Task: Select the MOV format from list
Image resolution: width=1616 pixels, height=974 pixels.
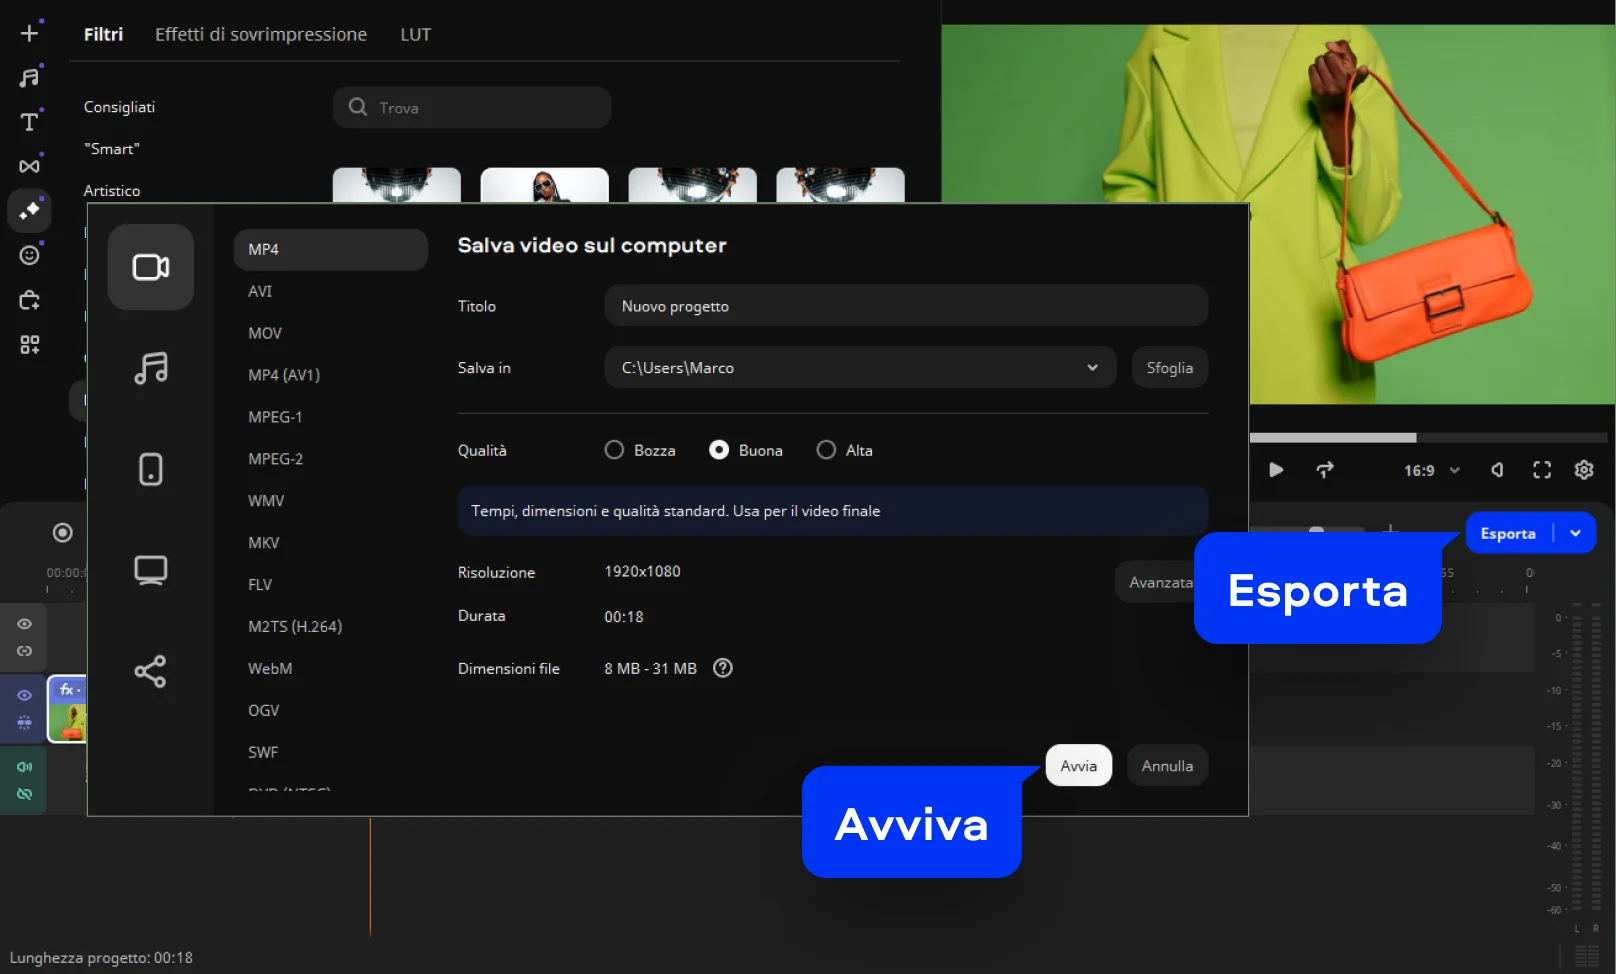Action: (265, 333)
